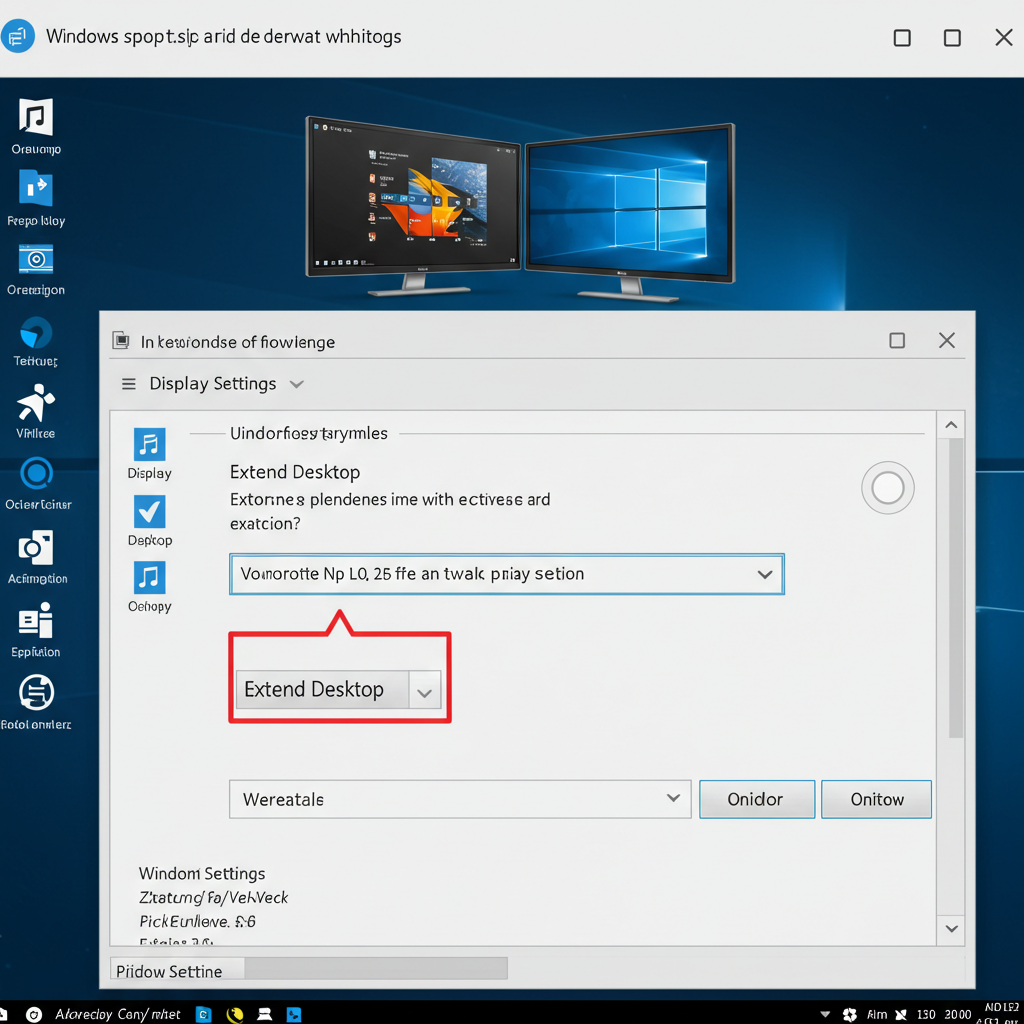Click the 'Extend Desktop' section title text

(295, 472)
